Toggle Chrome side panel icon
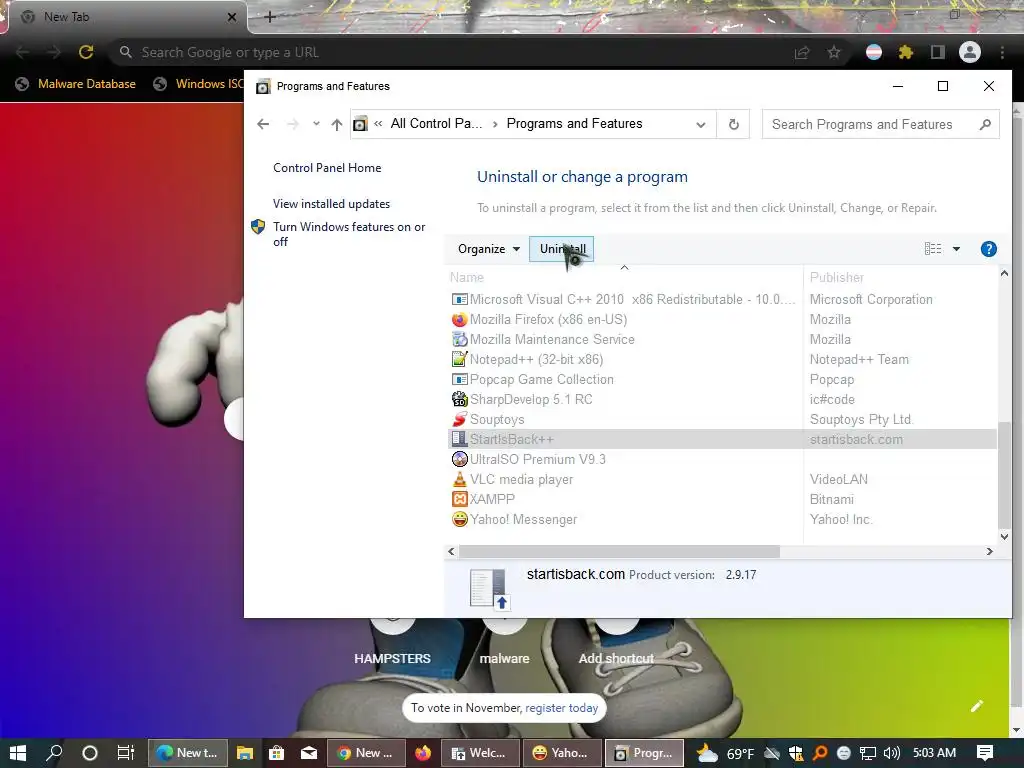 [x=937, y=52]
